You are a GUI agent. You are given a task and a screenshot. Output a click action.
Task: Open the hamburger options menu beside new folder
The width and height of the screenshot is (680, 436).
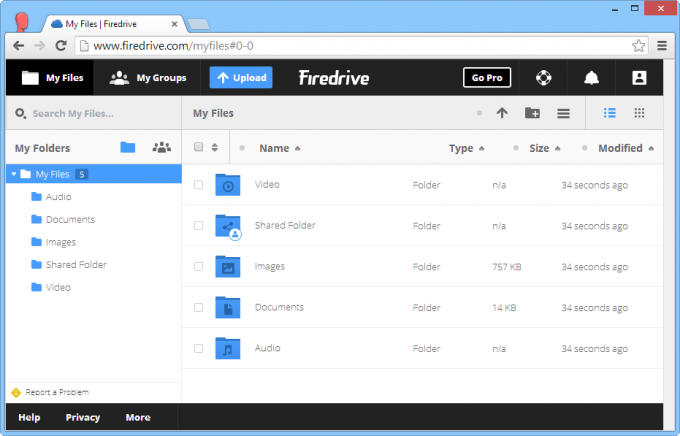click(563, 114)
